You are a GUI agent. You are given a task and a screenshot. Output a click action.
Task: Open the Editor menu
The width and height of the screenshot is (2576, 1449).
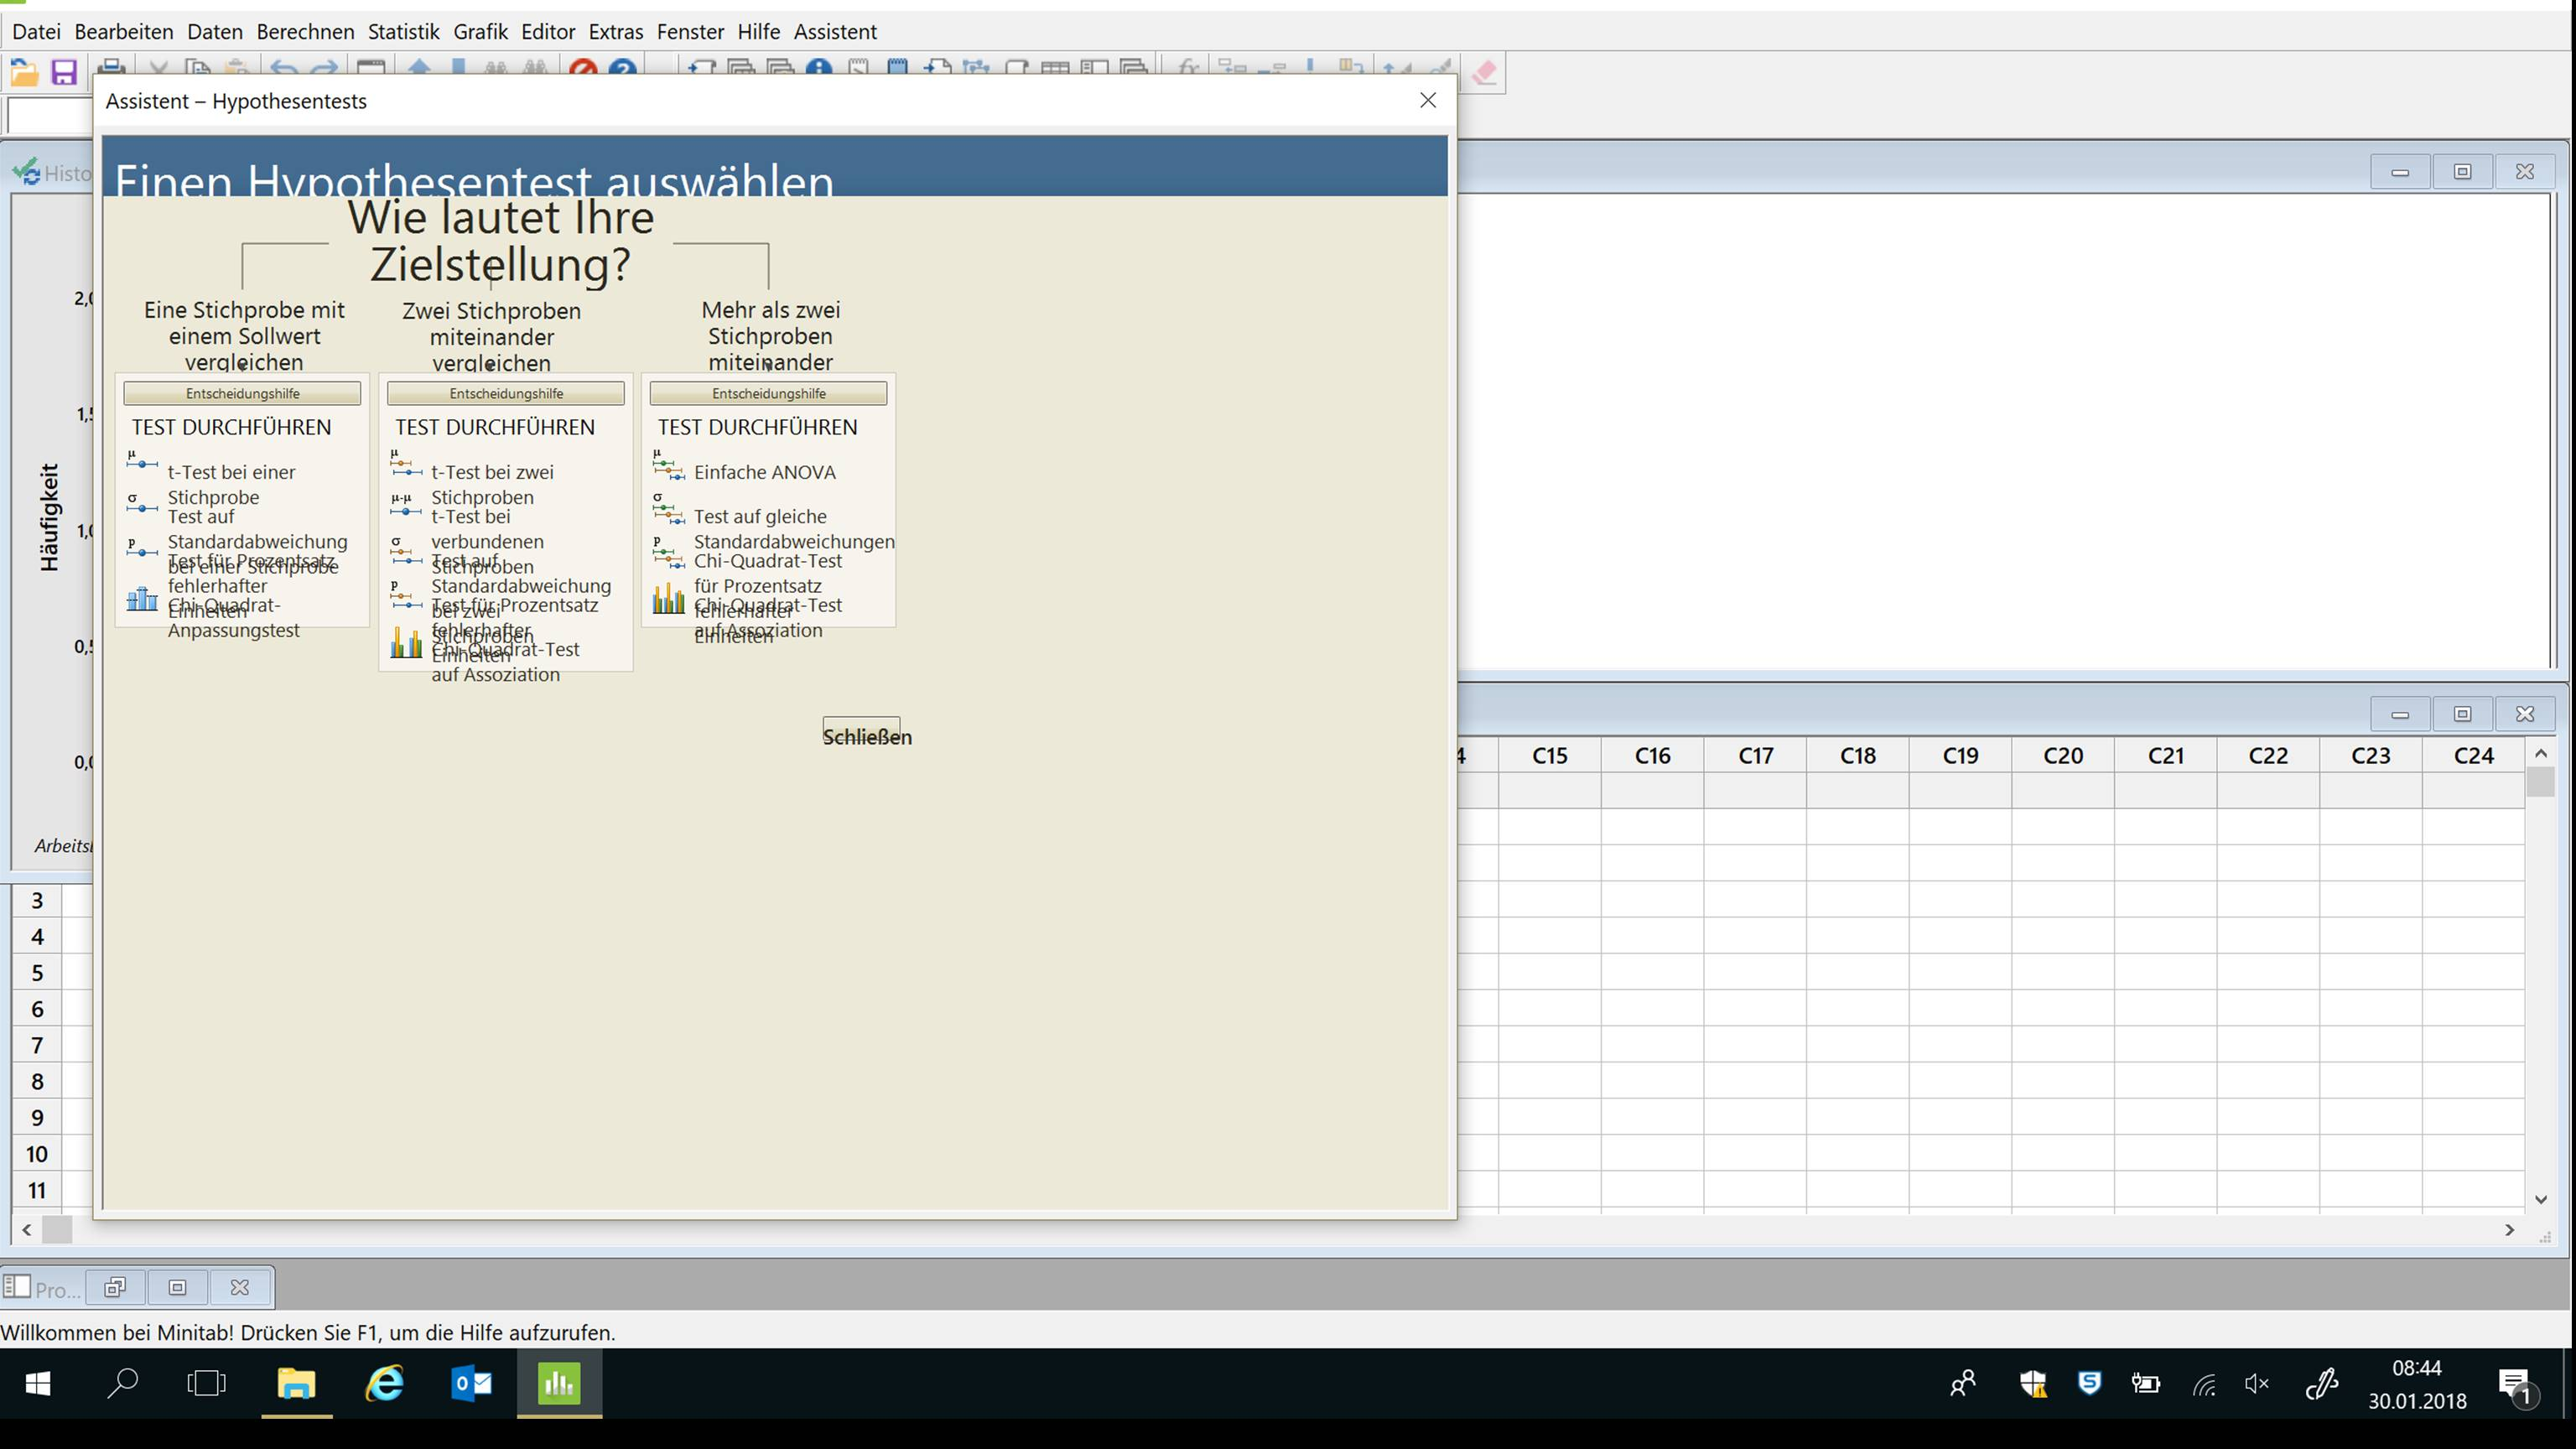548,31
